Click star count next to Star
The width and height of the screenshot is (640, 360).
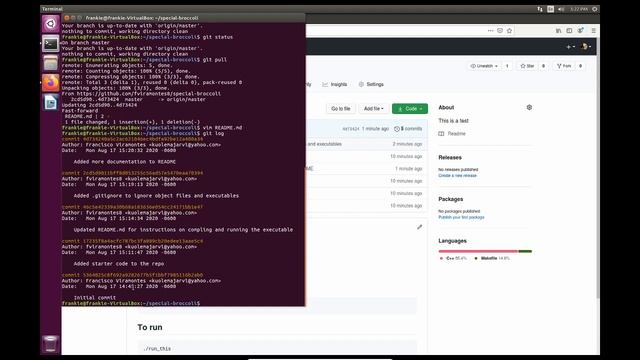coord(543,66)
